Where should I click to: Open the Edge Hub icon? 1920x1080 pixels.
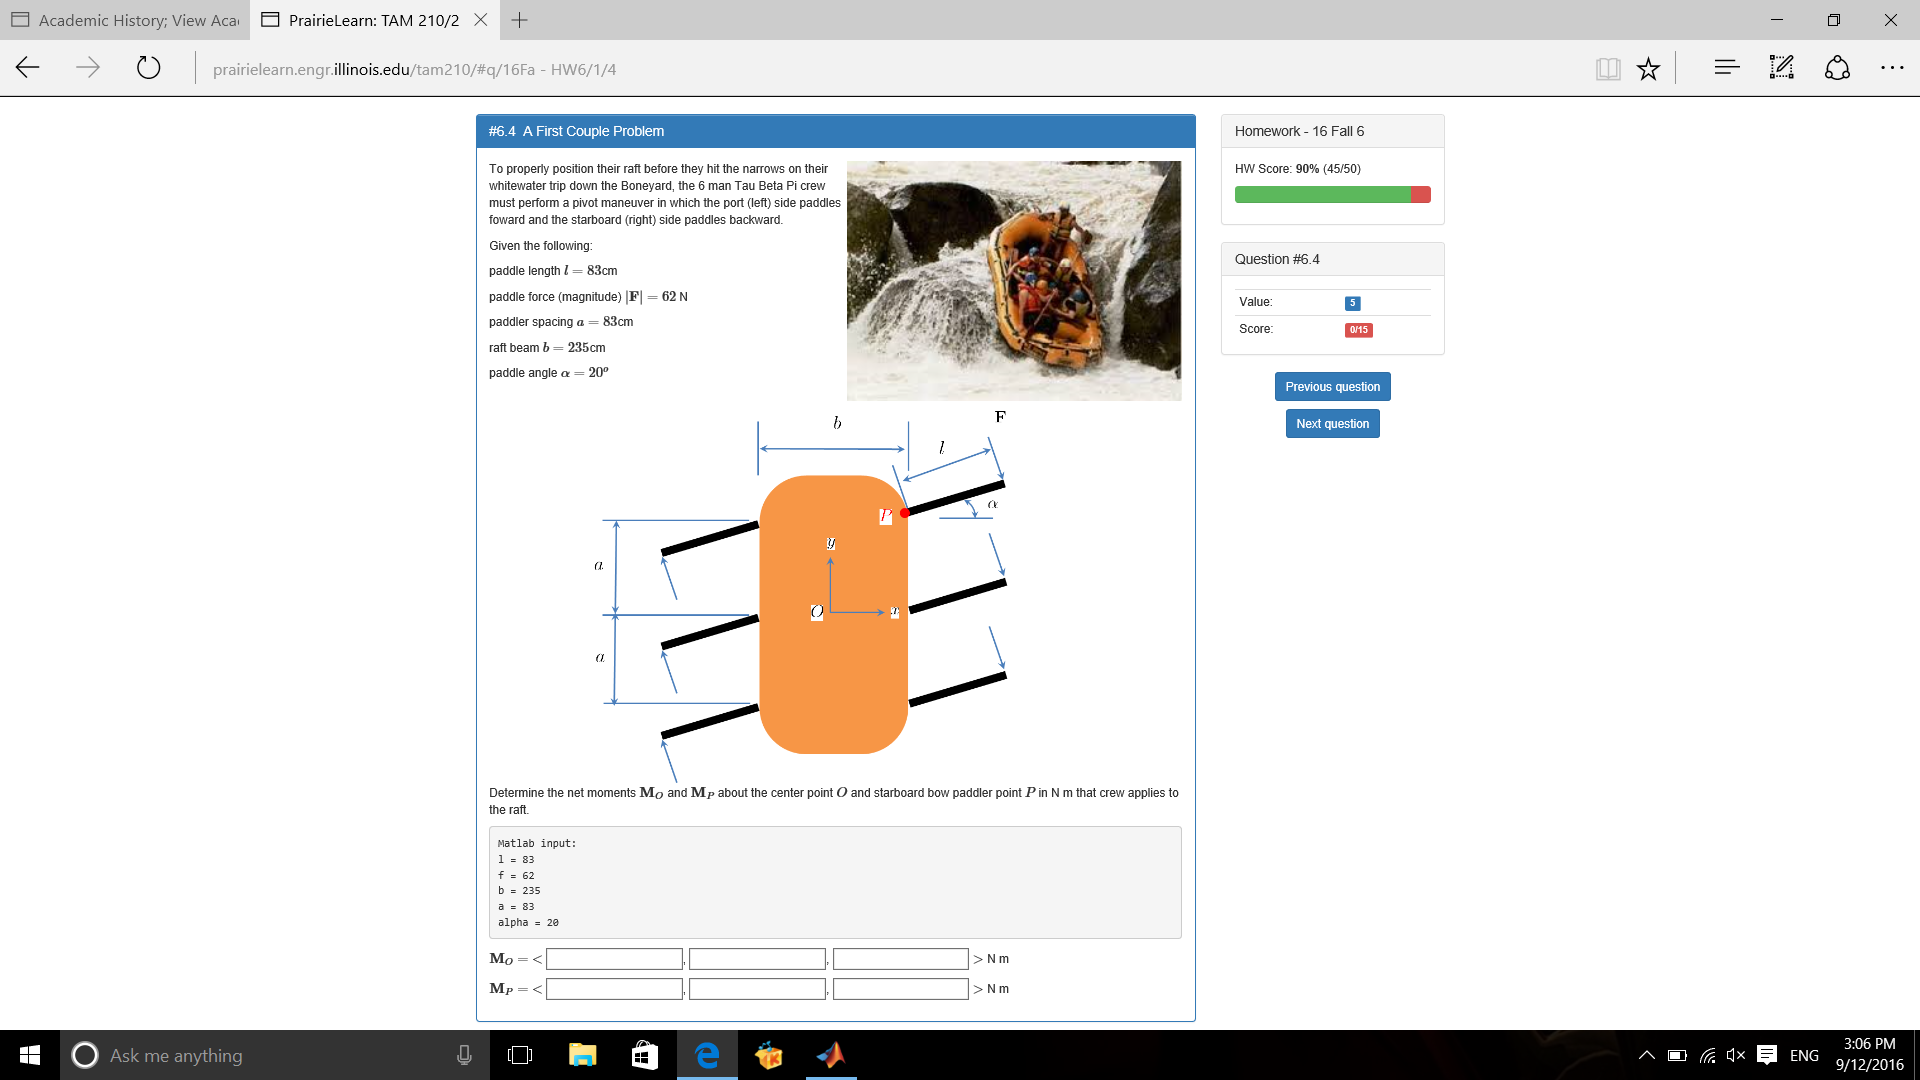point(1726,68)
